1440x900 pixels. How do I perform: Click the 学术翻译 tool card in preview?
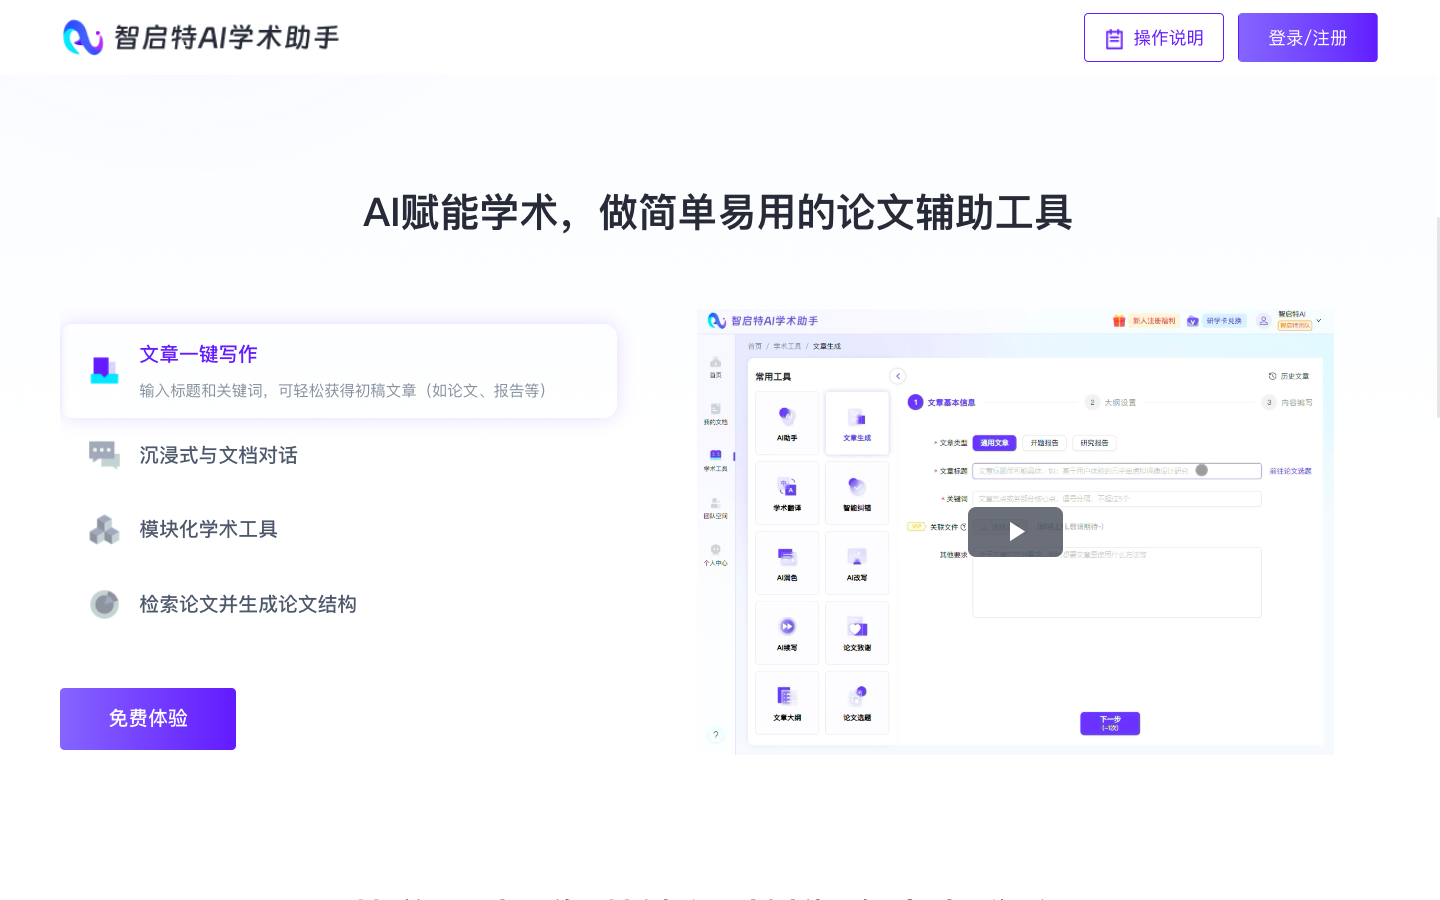click(787, 493)
